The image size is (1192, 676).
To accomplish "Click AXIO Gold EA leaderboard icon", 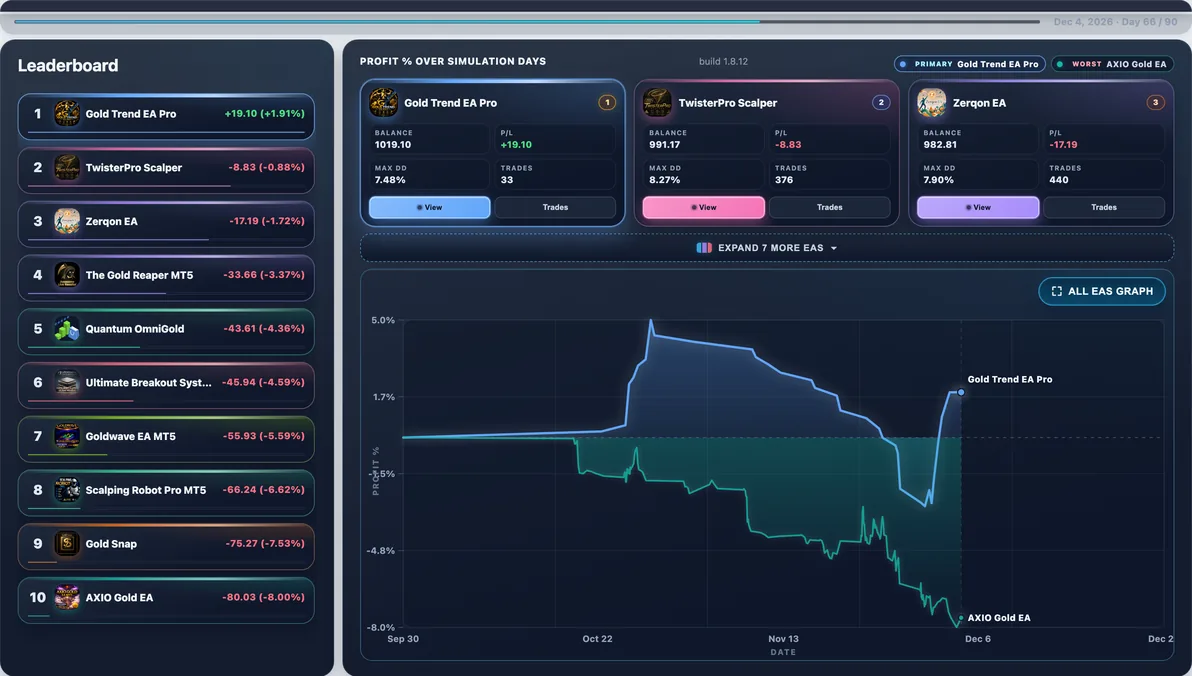I will pos(67,598).
